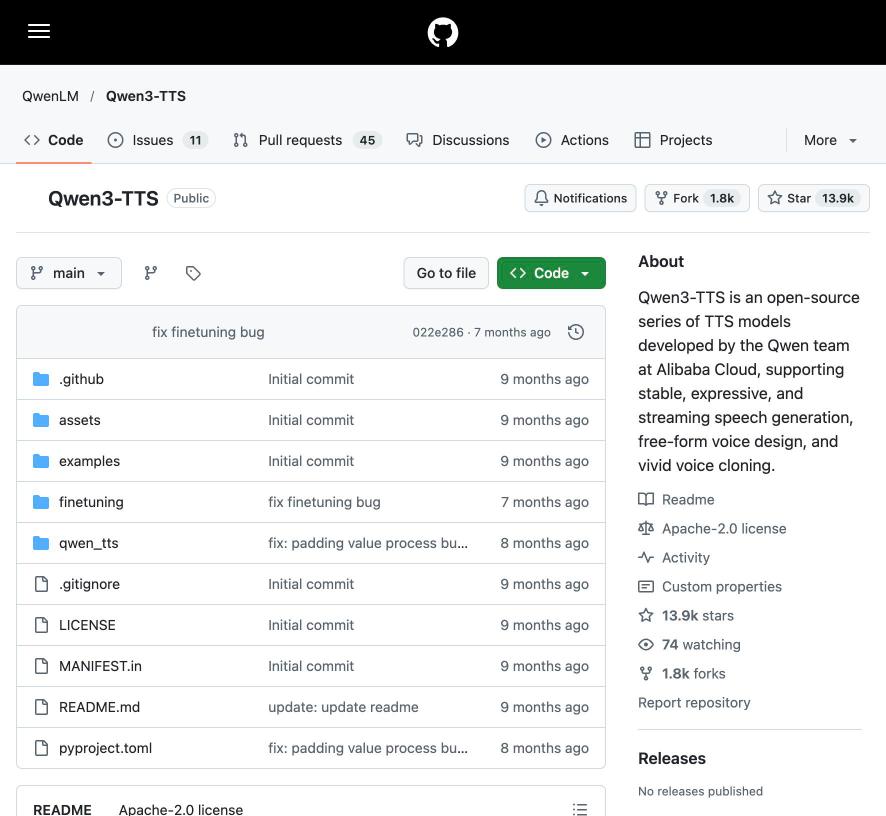Open the Qwen3-TTS breadcrumb link
Viewport: 886px width, 816px height.
click(146, 96)
